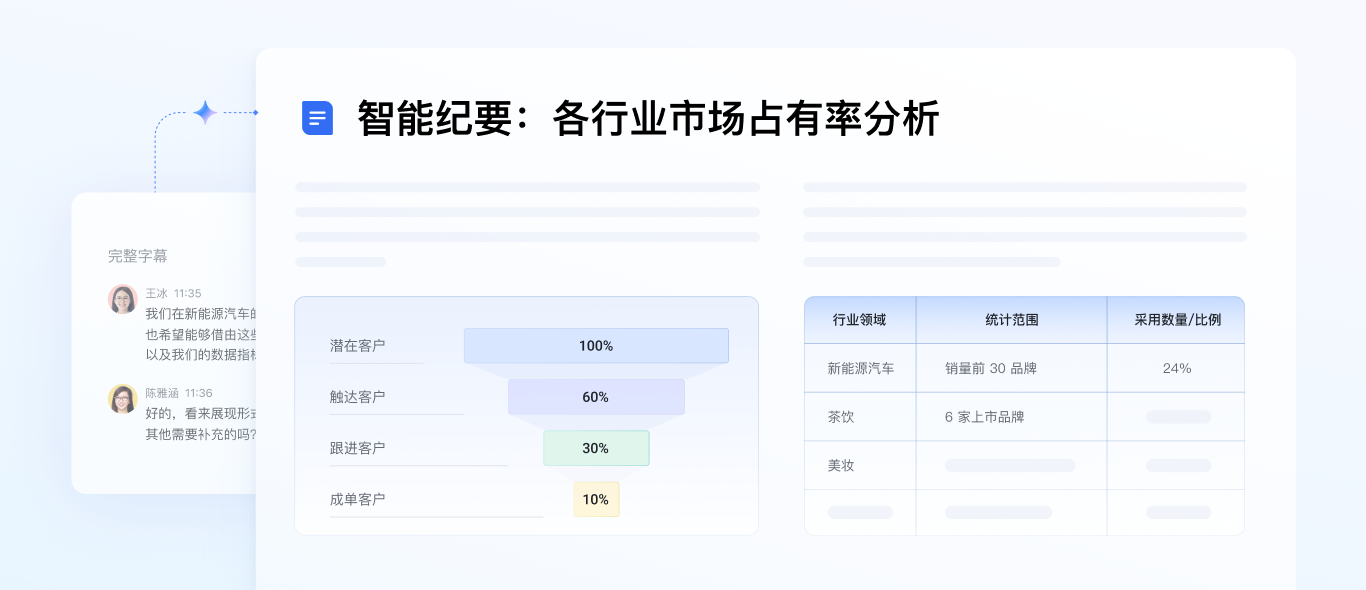The image size is (1366, 590).
Task: Click the yellow 10% funnel bar
Action: (x=596, y=499)
